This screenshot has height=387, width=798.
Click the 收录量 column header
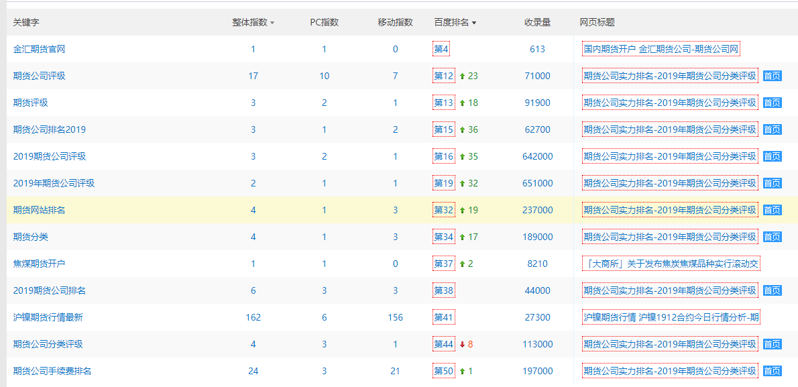(x=537, y=22)
